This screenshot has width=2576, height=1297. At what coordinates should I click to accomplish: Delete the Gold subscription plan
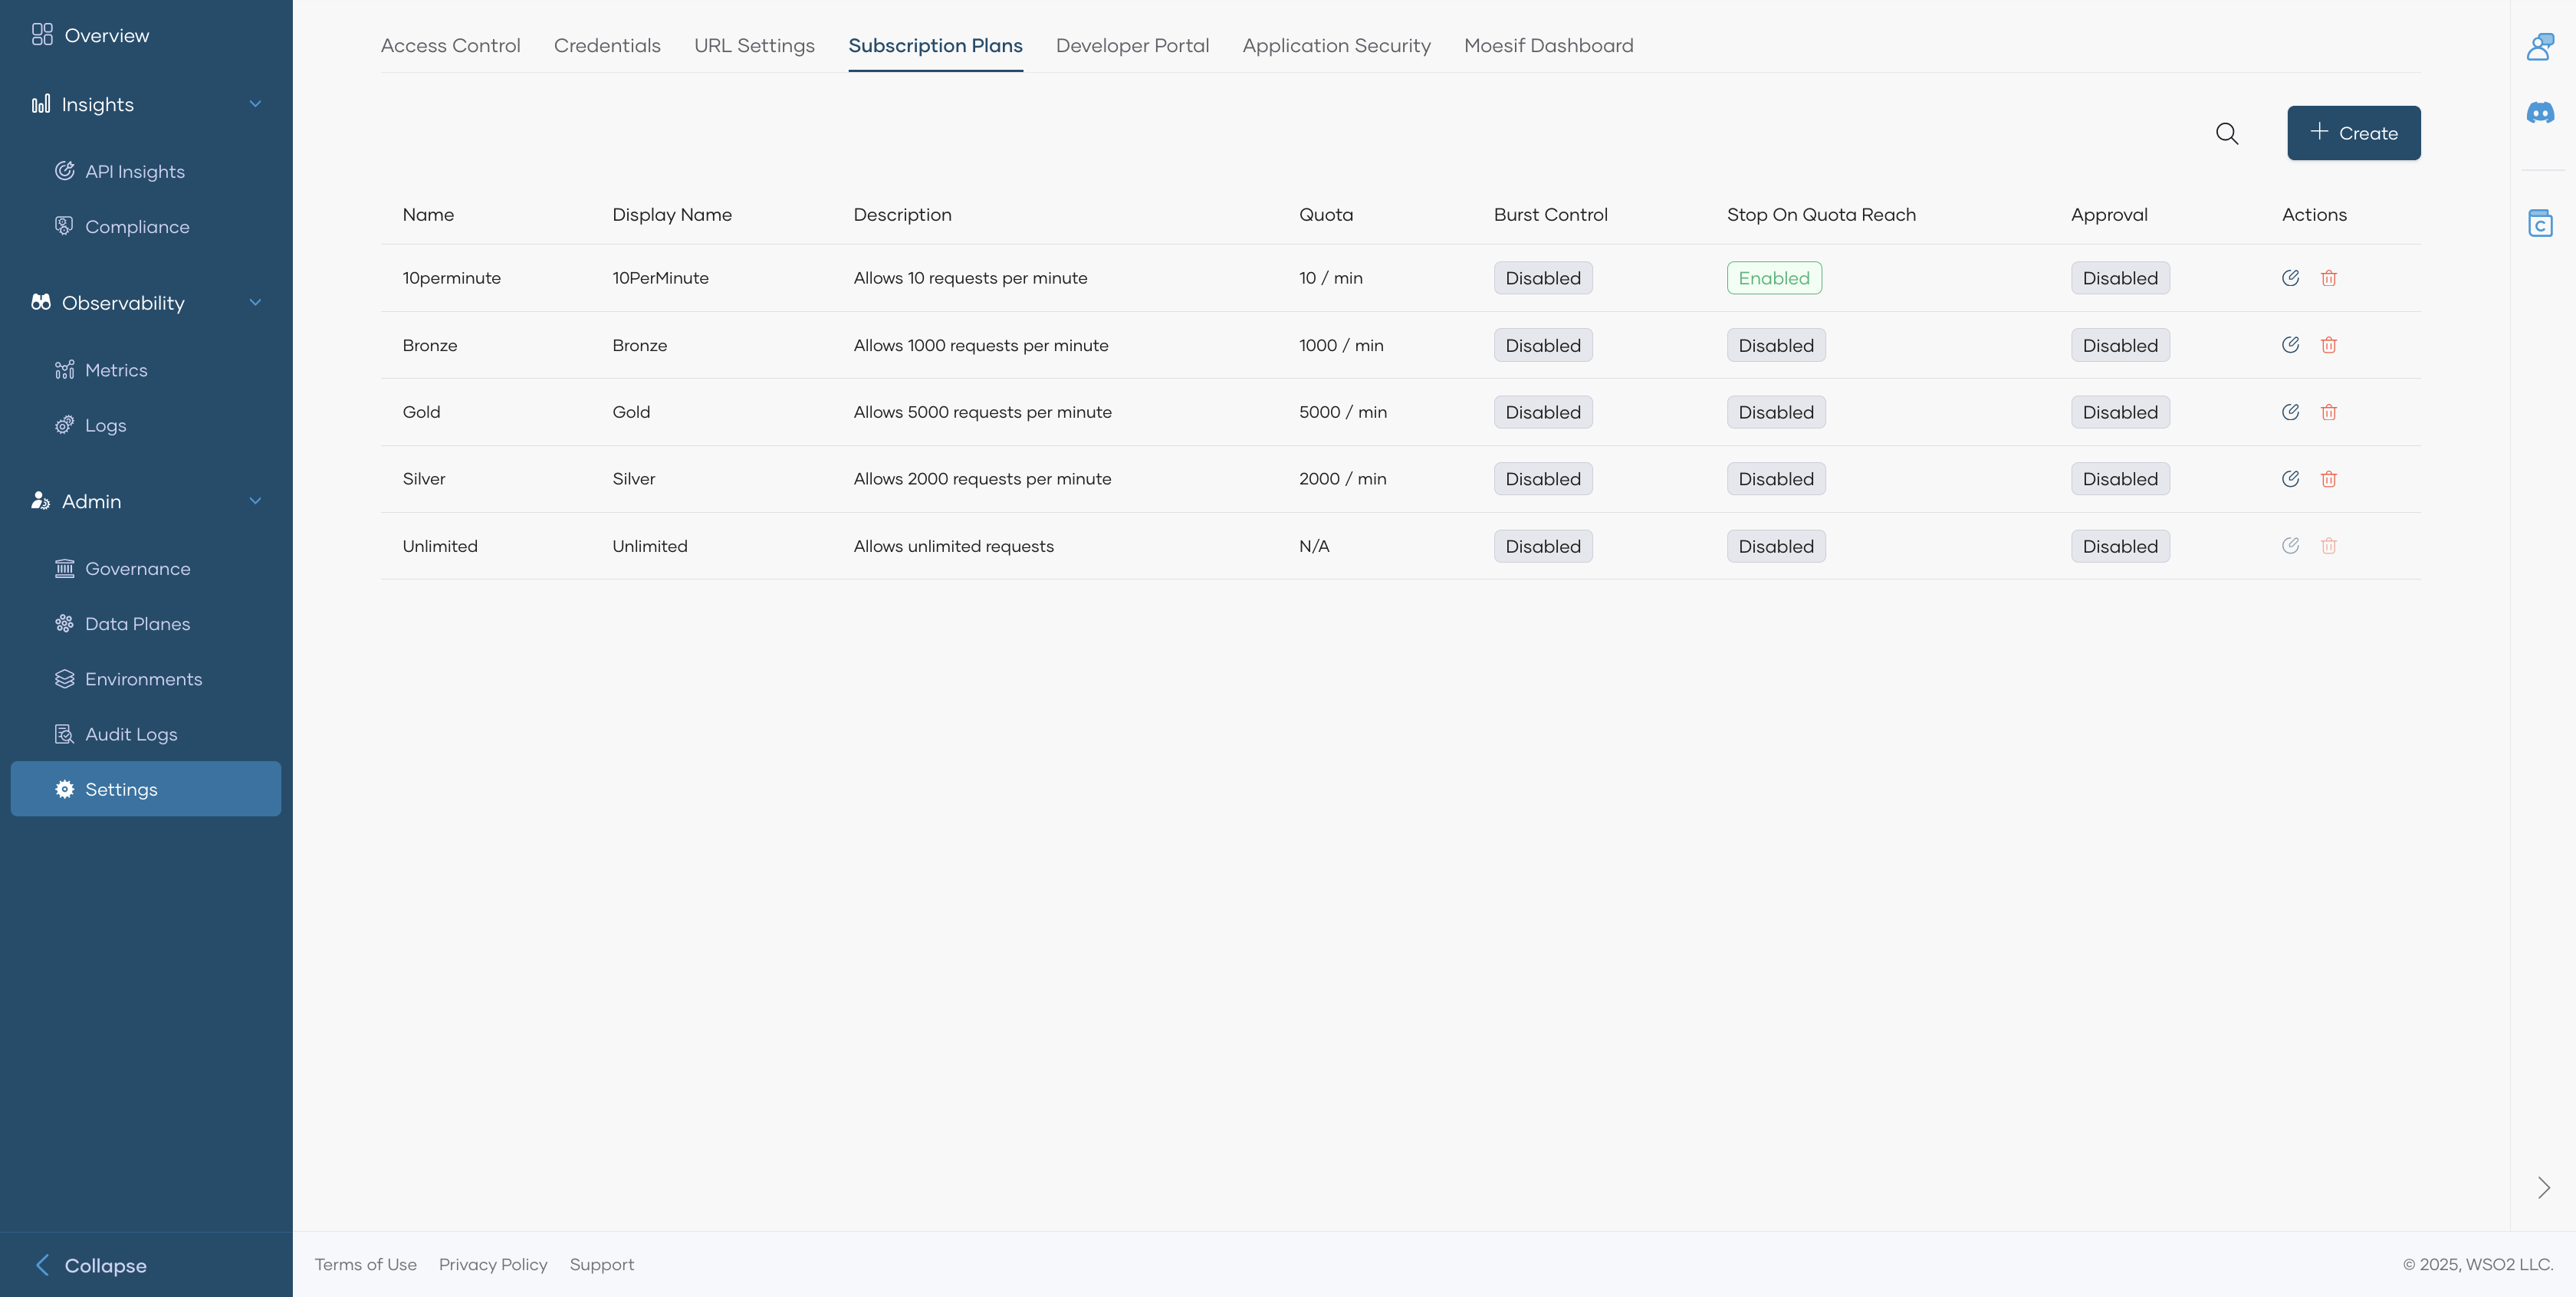2329,411
